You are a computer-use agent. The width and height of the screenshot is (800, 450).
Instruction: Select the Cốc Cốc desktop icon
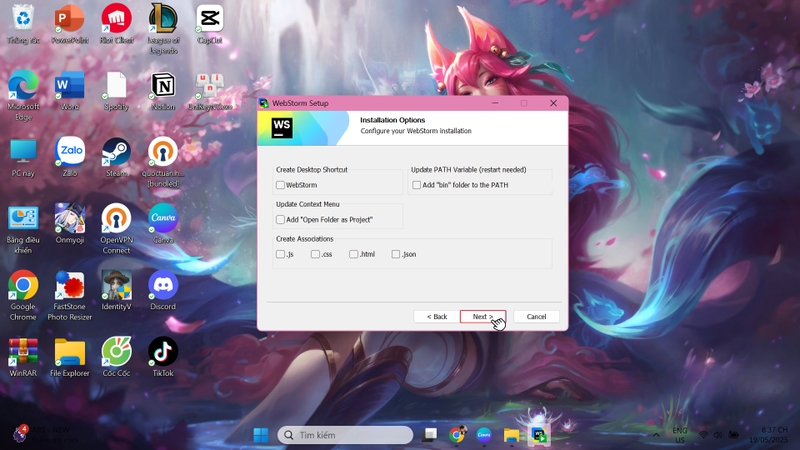coord(116,357)
